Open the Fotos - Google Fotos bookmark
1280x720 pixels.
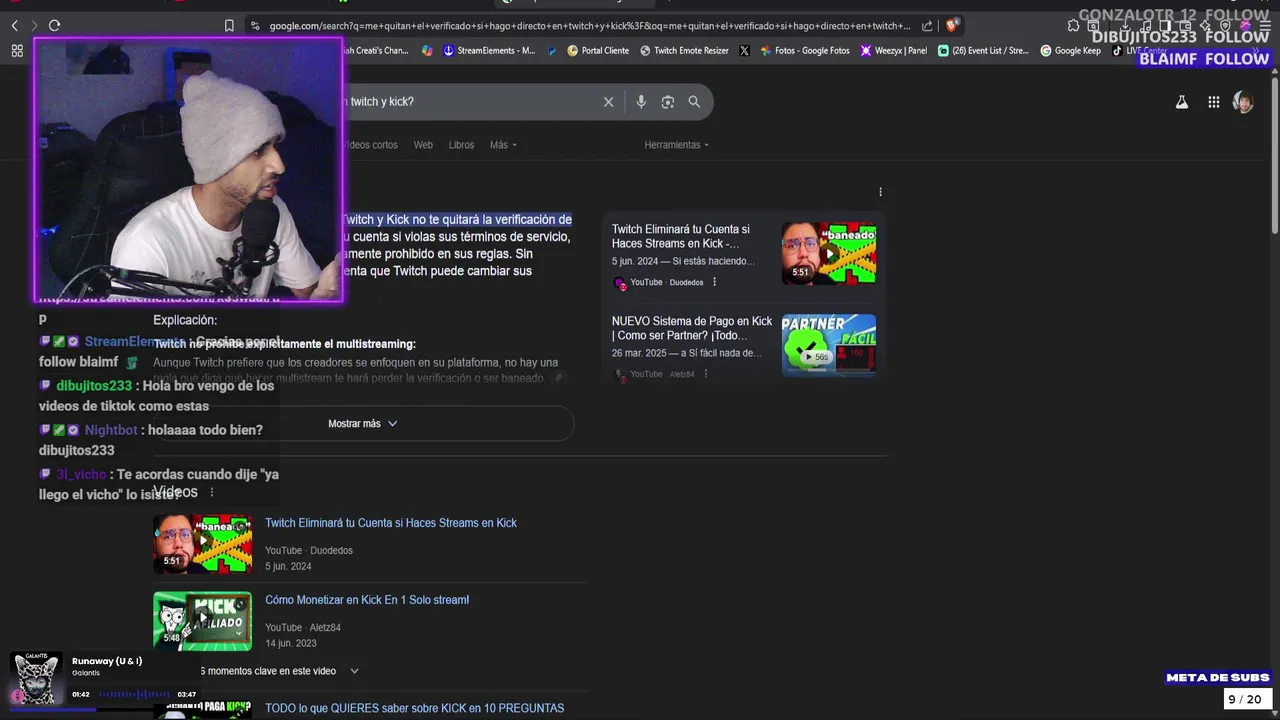805,51
